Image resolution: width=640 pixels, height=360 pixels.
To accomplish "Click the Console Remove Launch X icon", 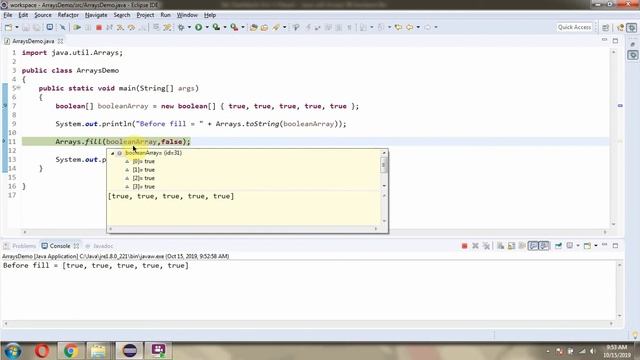I will tap(475, 246).
